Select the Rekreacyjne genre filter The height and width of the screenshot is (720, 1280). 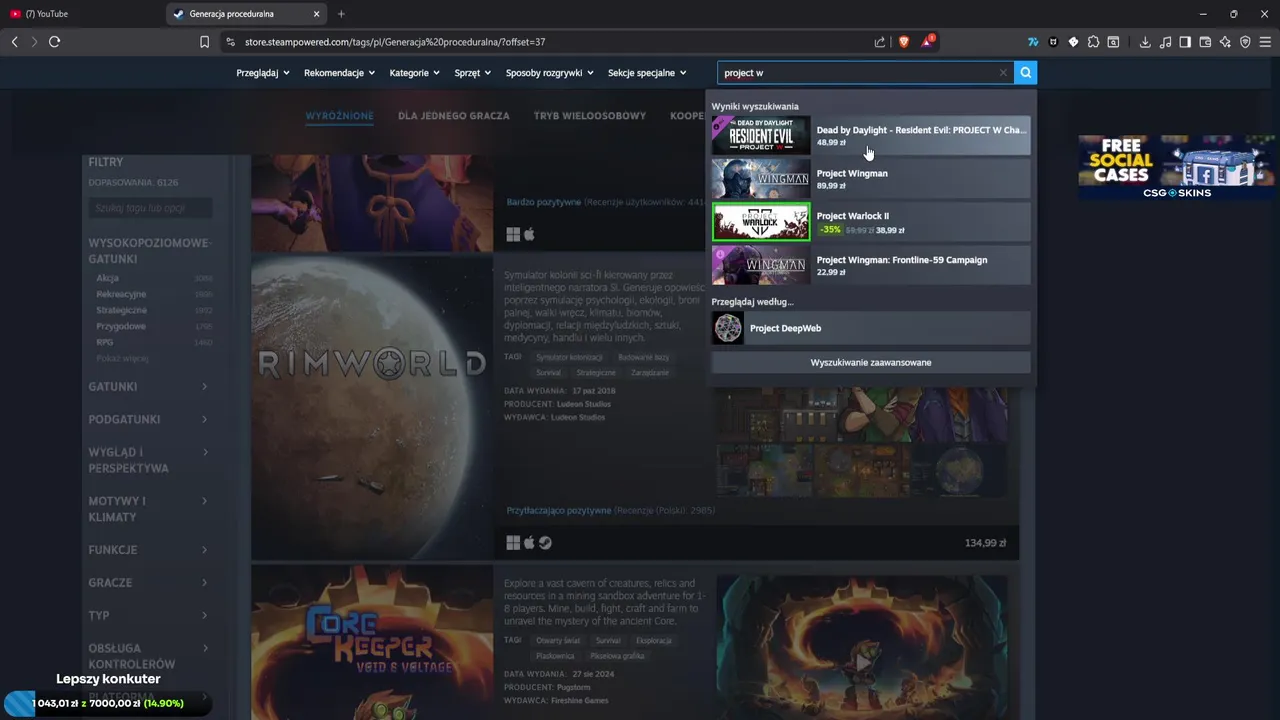(121, 294)
